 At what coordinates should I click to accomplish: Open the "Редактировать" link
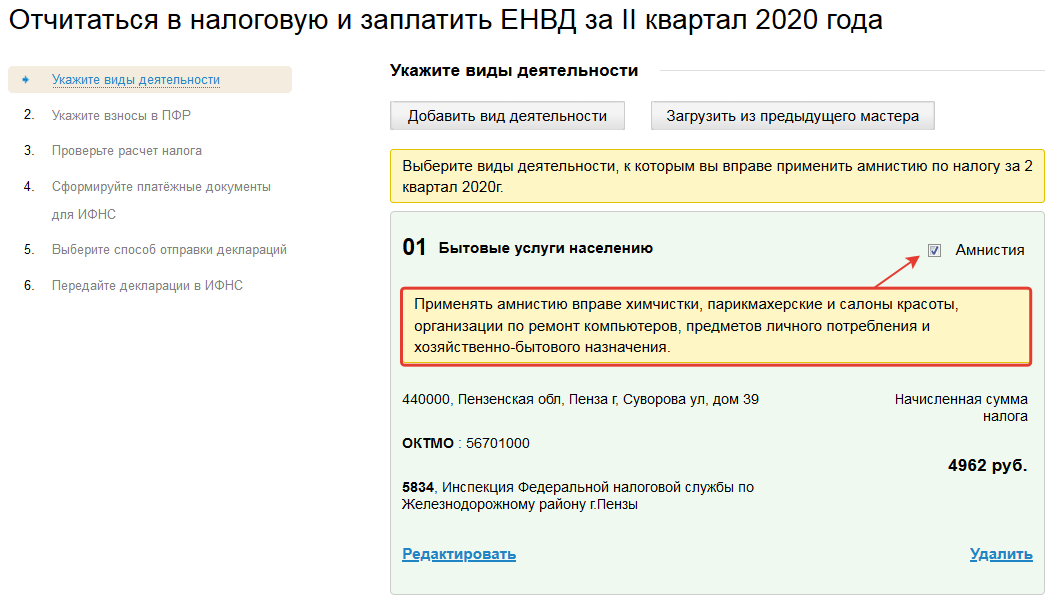click(459, 554)
